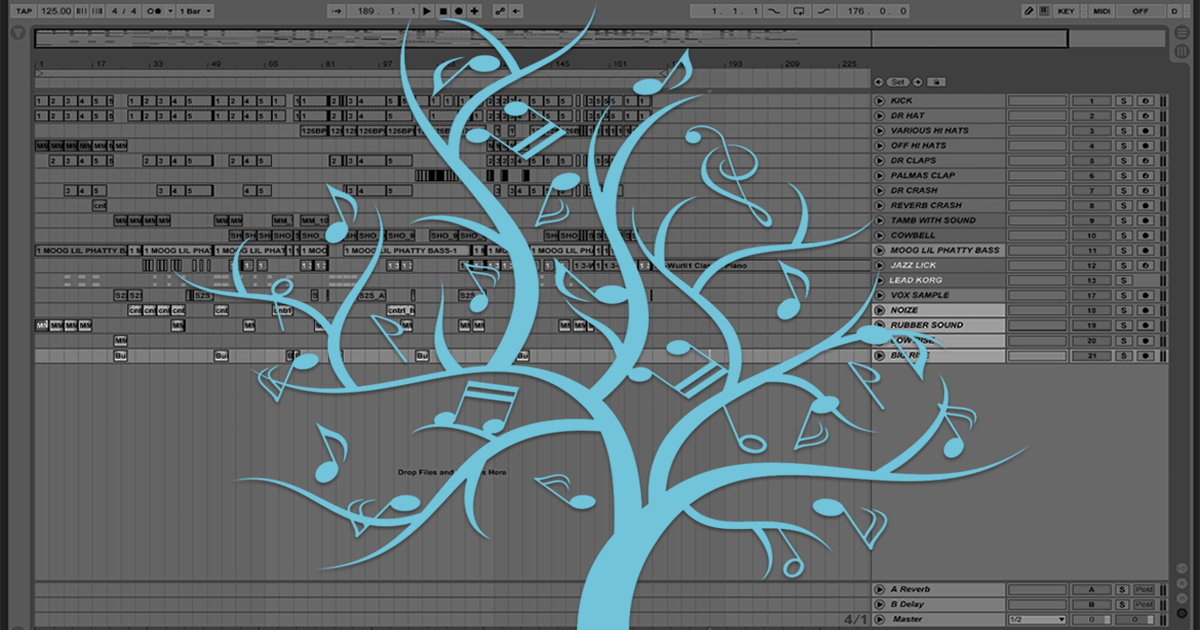The height and width of the screenshot is (630, 1200).
Task: Open the browser with the triangle icon
Action: 16,33
